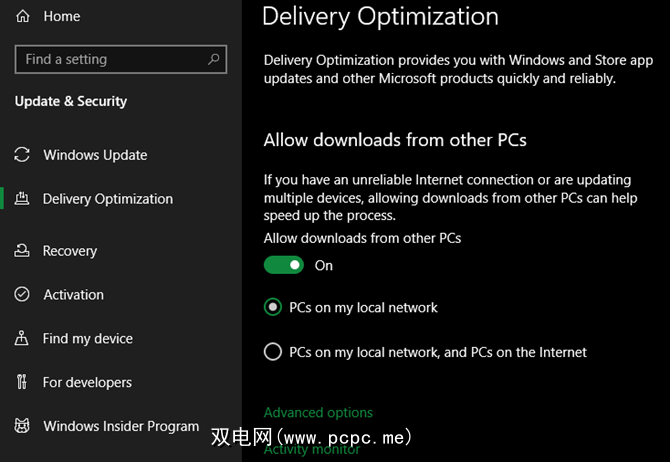Click the Activation checkmark icon
The image size is (670, 462).
tap(23, 295)
